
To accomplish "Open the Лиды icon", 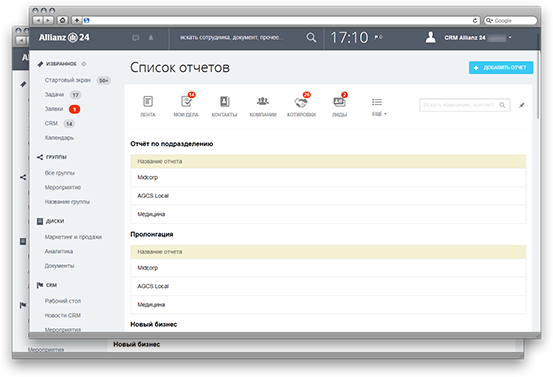I will click(x=339, y=102).
